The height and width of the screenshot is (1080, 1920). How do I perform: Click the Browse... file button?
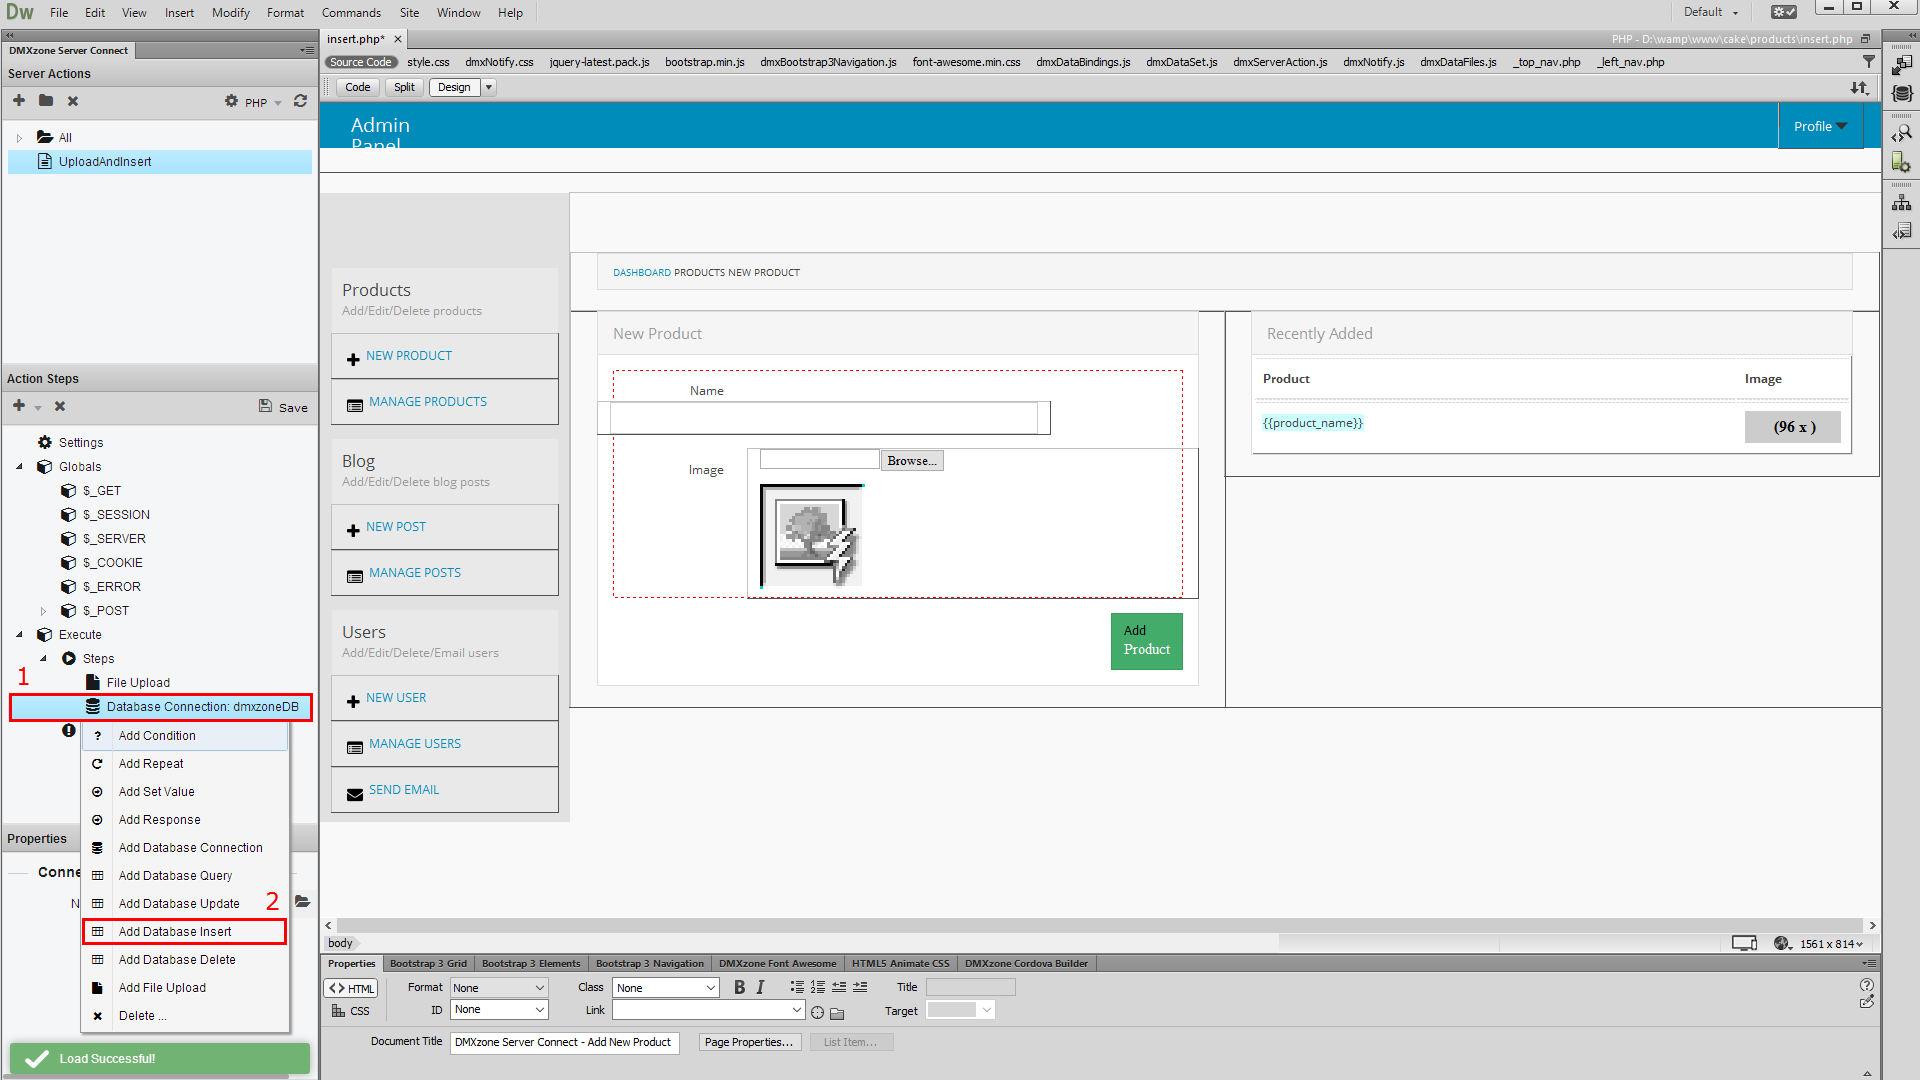click(x=912, y=461)
